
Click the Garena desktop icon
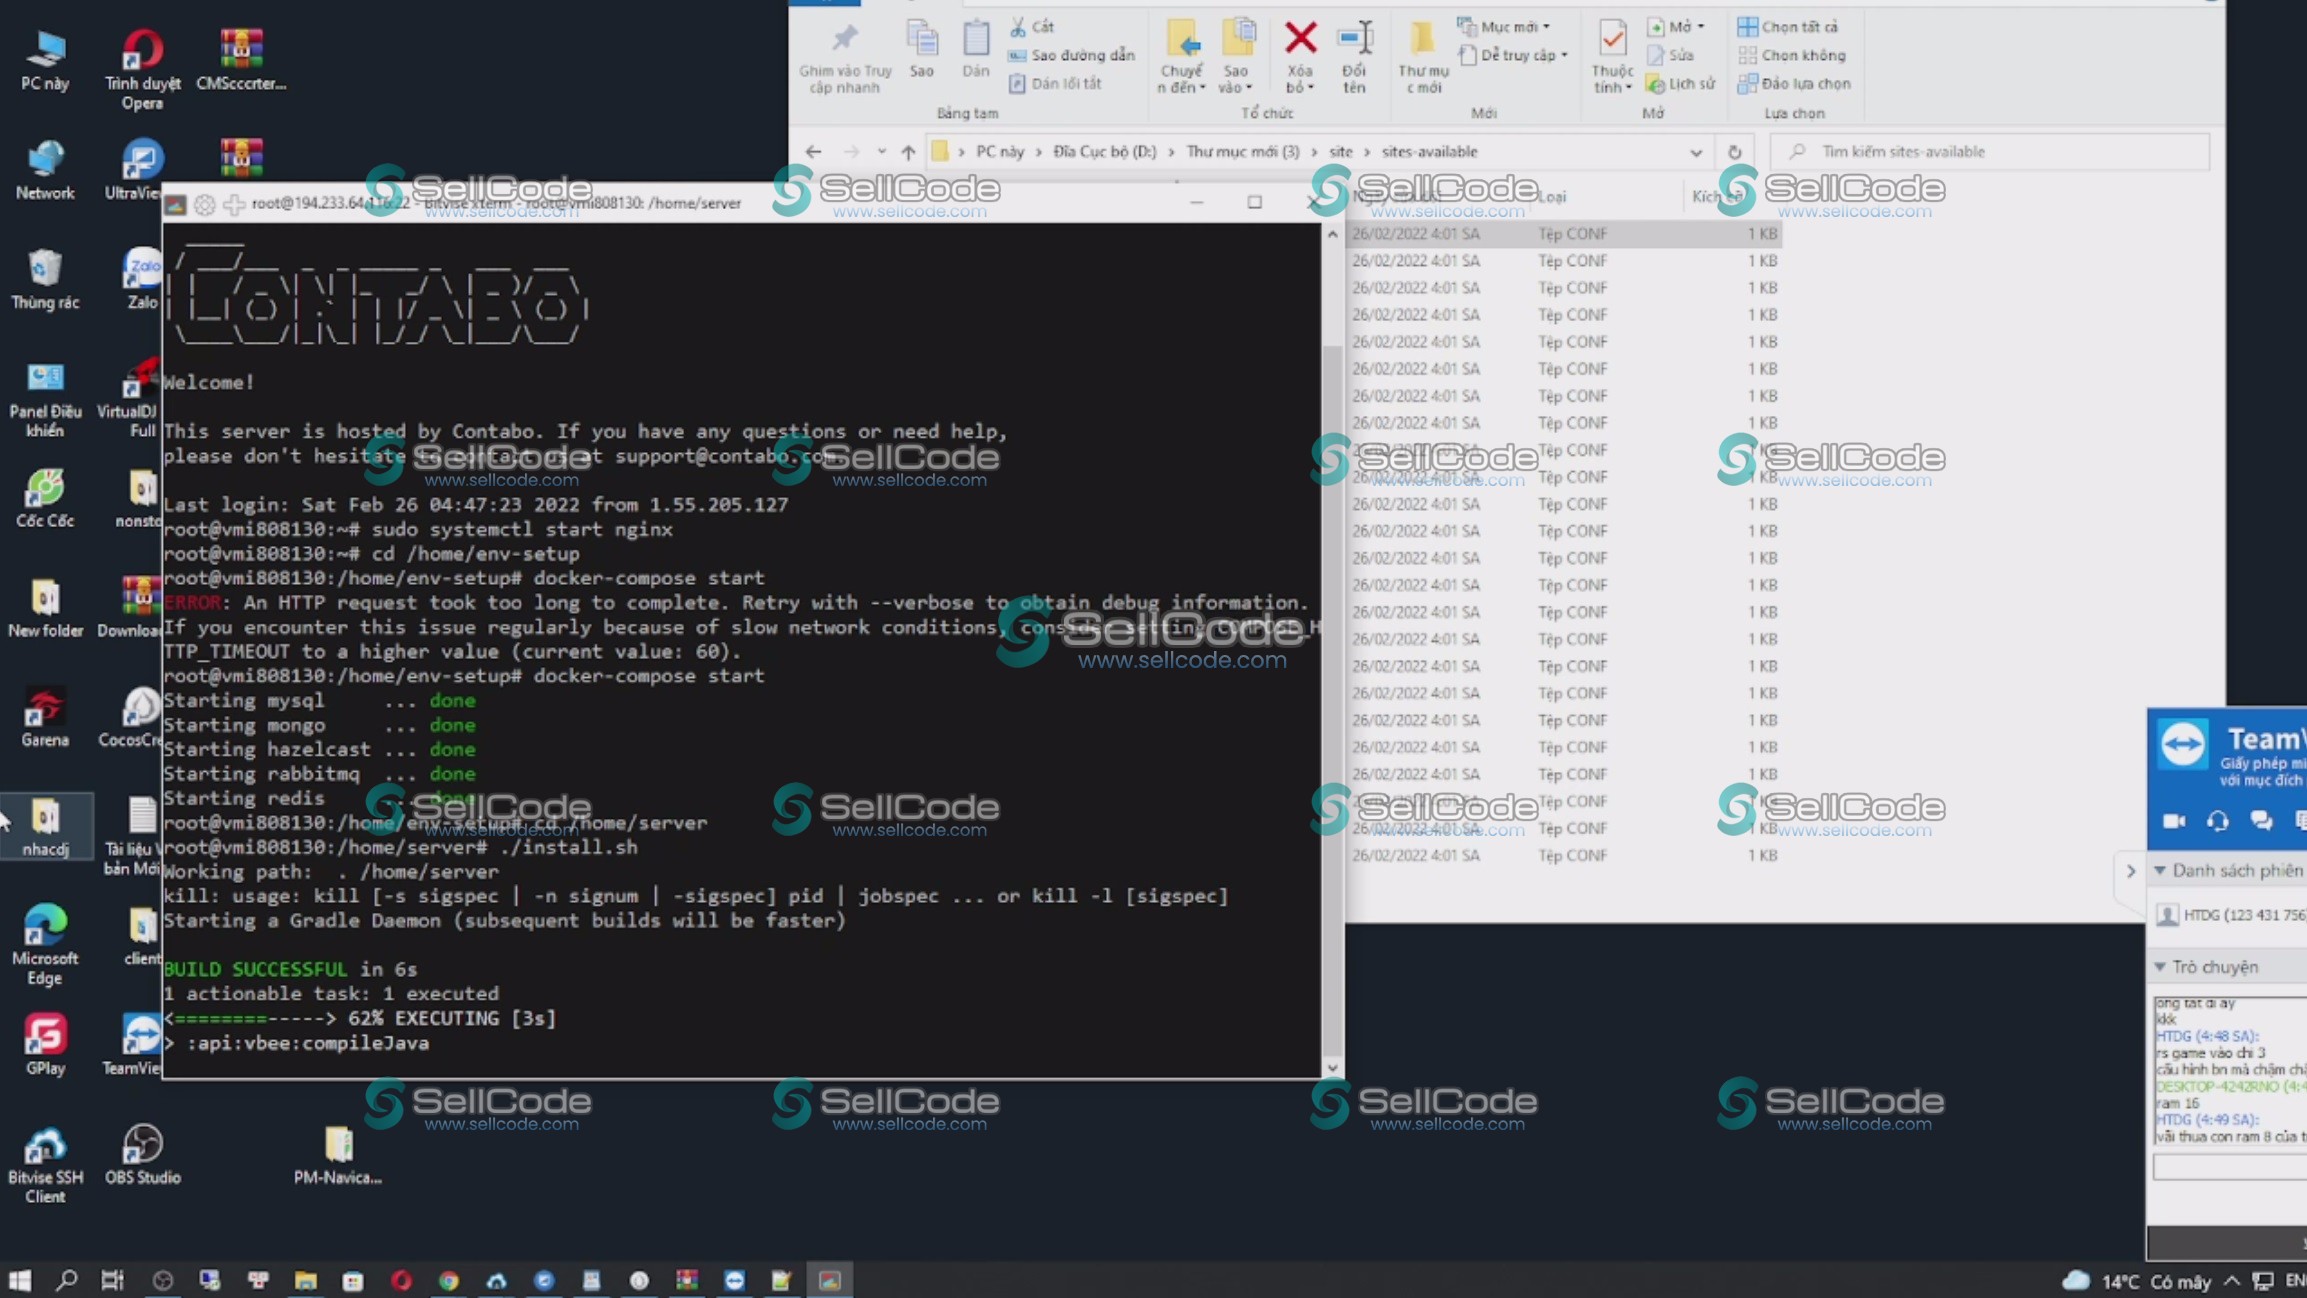(x=45, y=709)
